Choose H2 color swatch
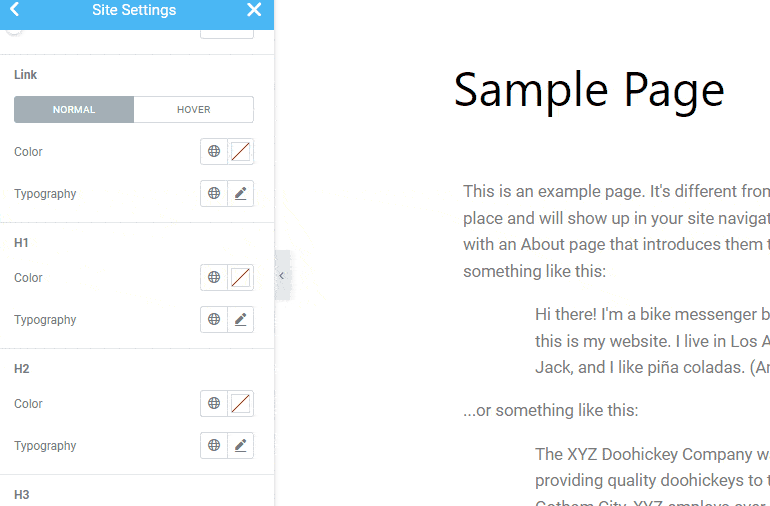Screen dimensions: 770x506 (x=241, y=403)
